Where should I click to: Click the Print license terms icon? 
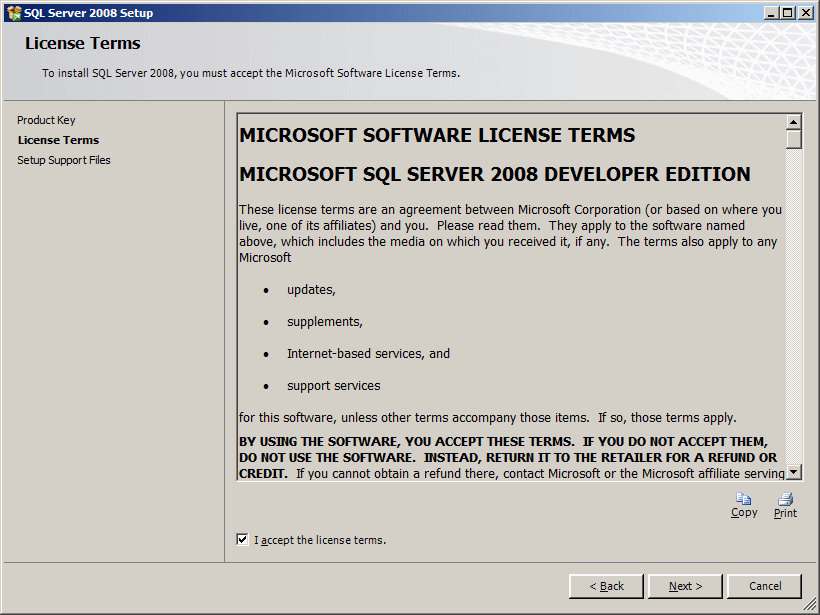pyautogui.click(x=785, y=499)
